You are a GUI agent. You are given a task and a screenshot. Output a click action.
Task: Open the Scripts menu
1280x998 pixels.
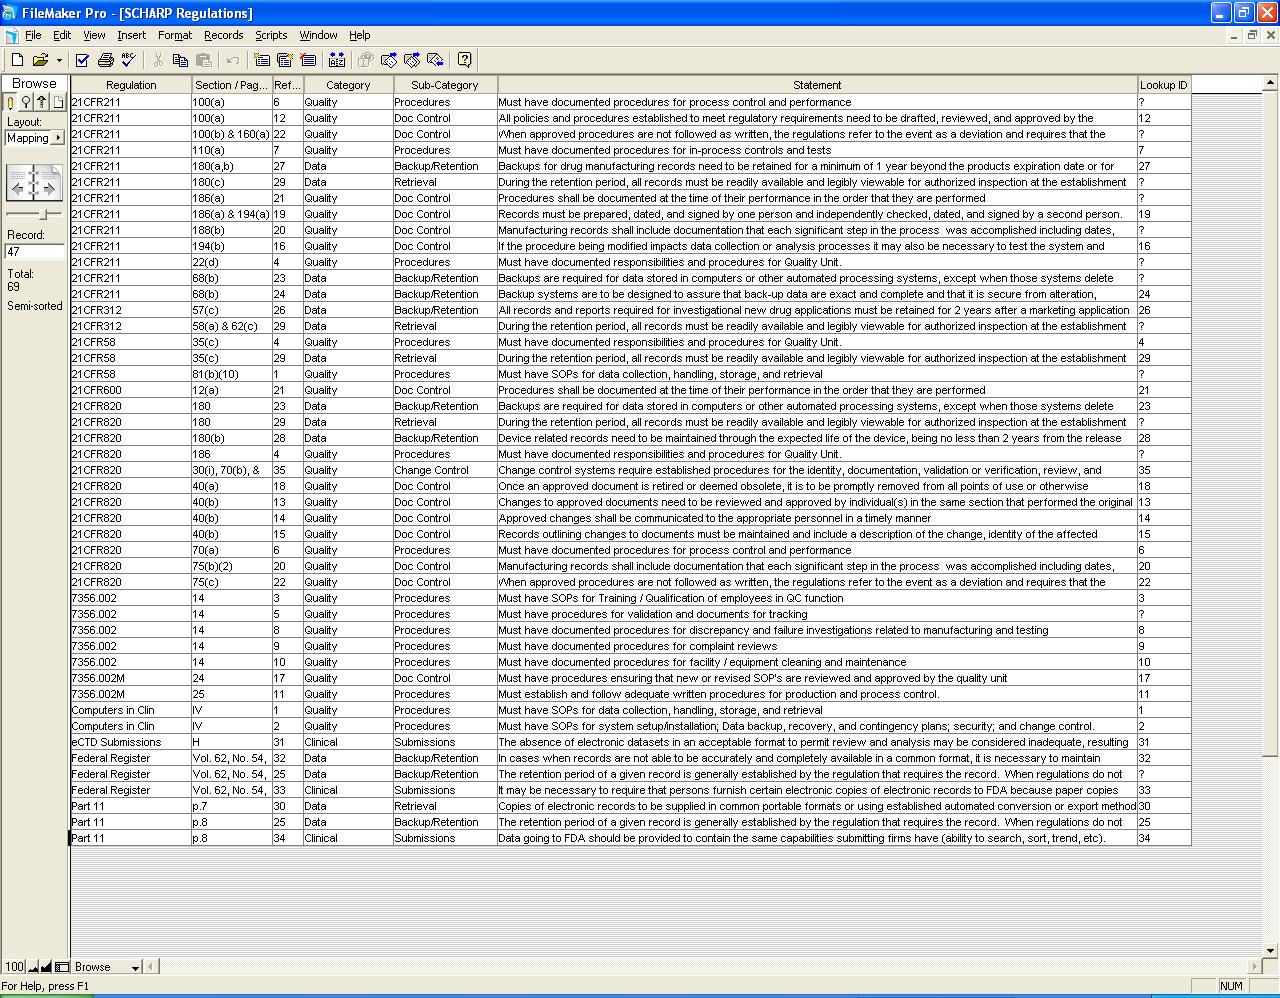[x=270, y=35]
